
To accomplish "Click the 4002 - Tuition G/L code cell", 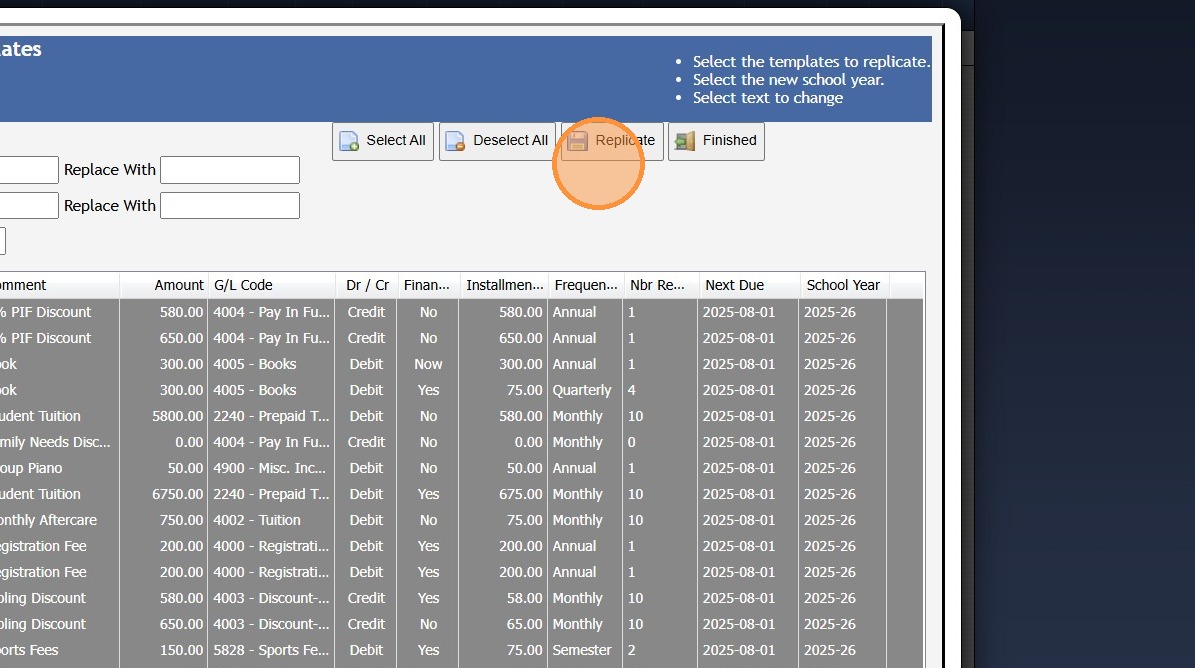I will (257, 520).
